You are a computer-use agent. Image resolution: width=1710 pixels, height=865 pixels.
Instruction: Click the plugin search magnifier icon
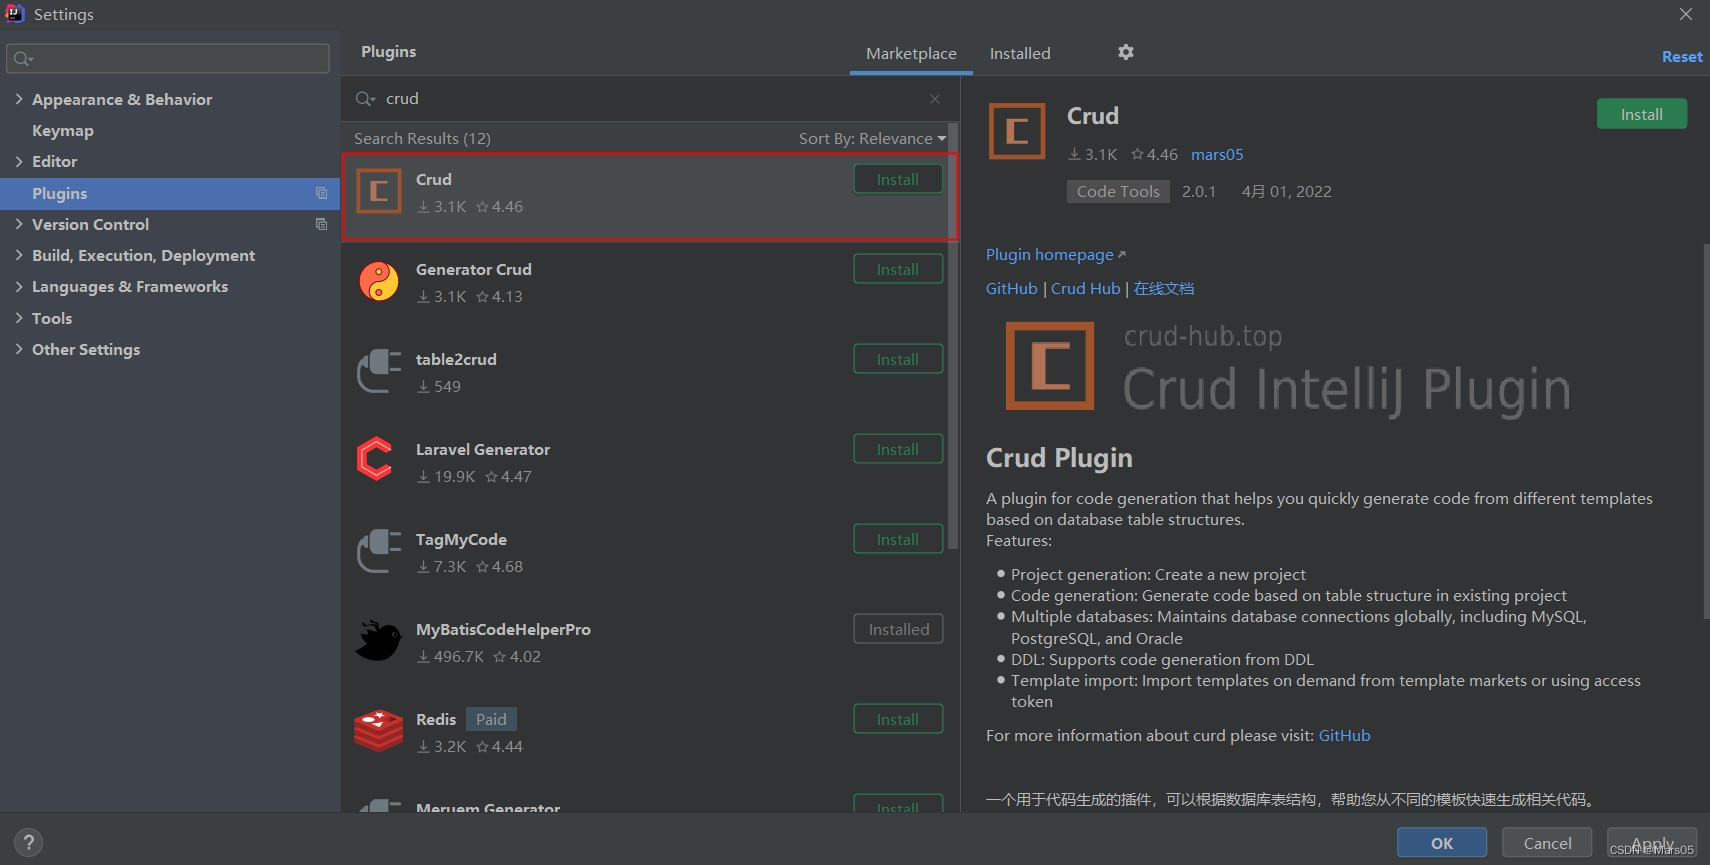(365, 99)
